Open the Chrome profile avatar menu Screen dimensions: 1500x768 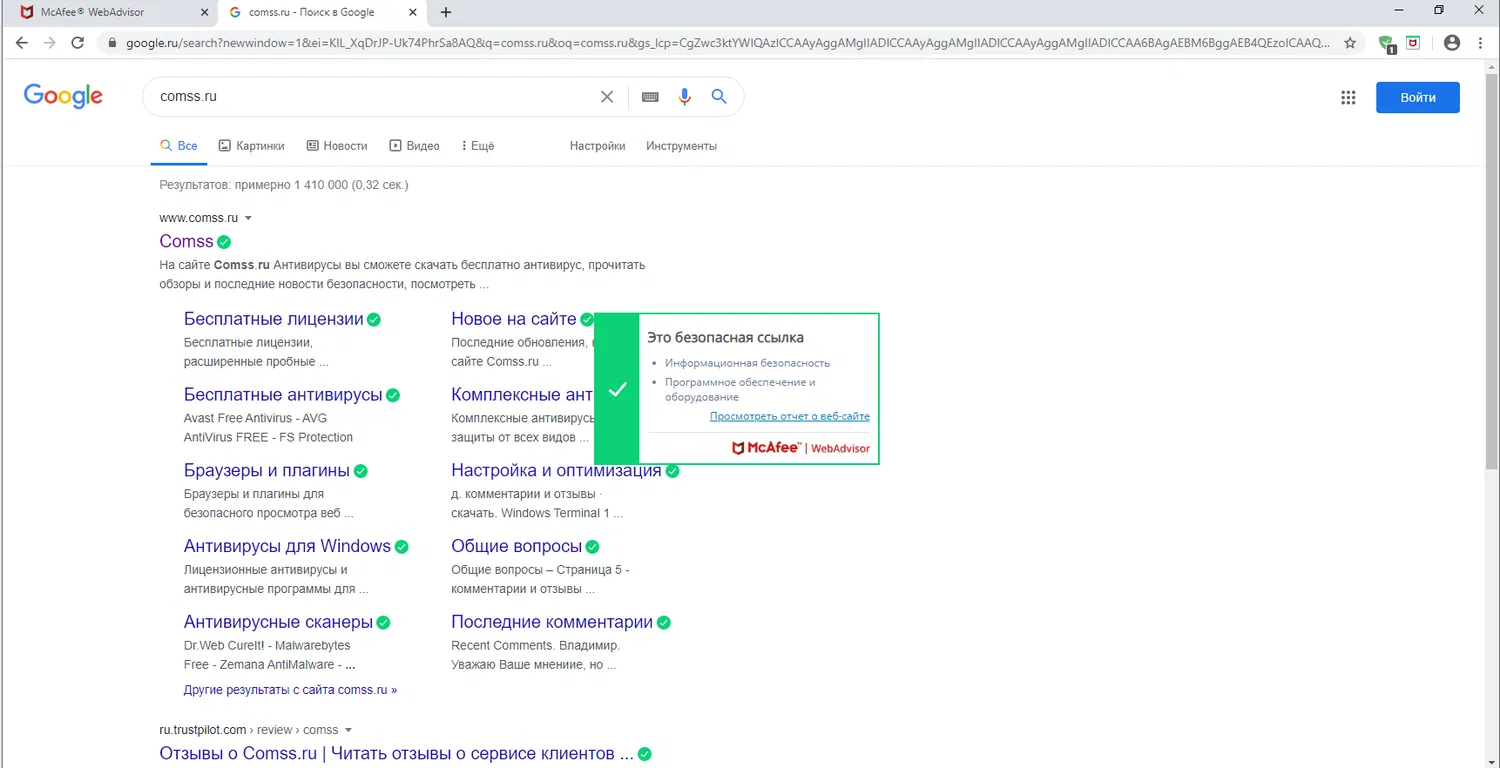pyautogui.click(x=1452, y=43)
